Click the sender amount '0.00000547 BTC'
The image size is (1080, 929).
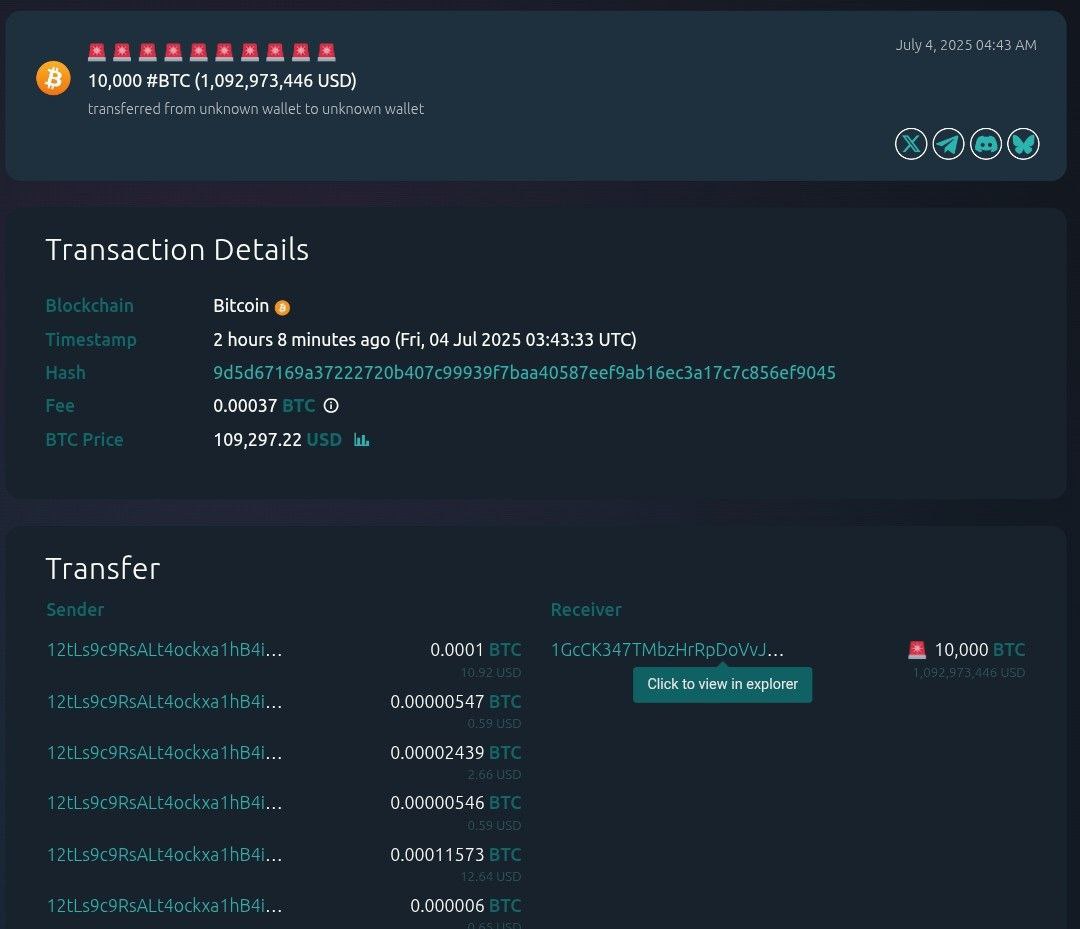[455, 701]
